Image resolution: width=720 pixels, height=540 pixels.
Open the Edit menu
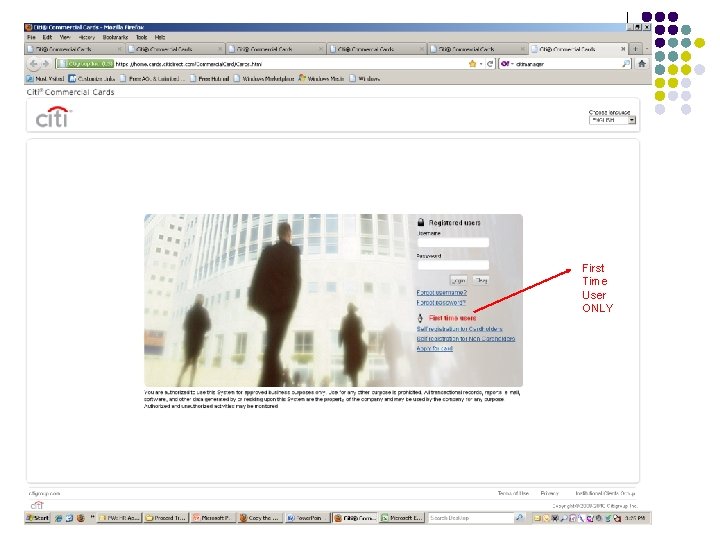47,37
